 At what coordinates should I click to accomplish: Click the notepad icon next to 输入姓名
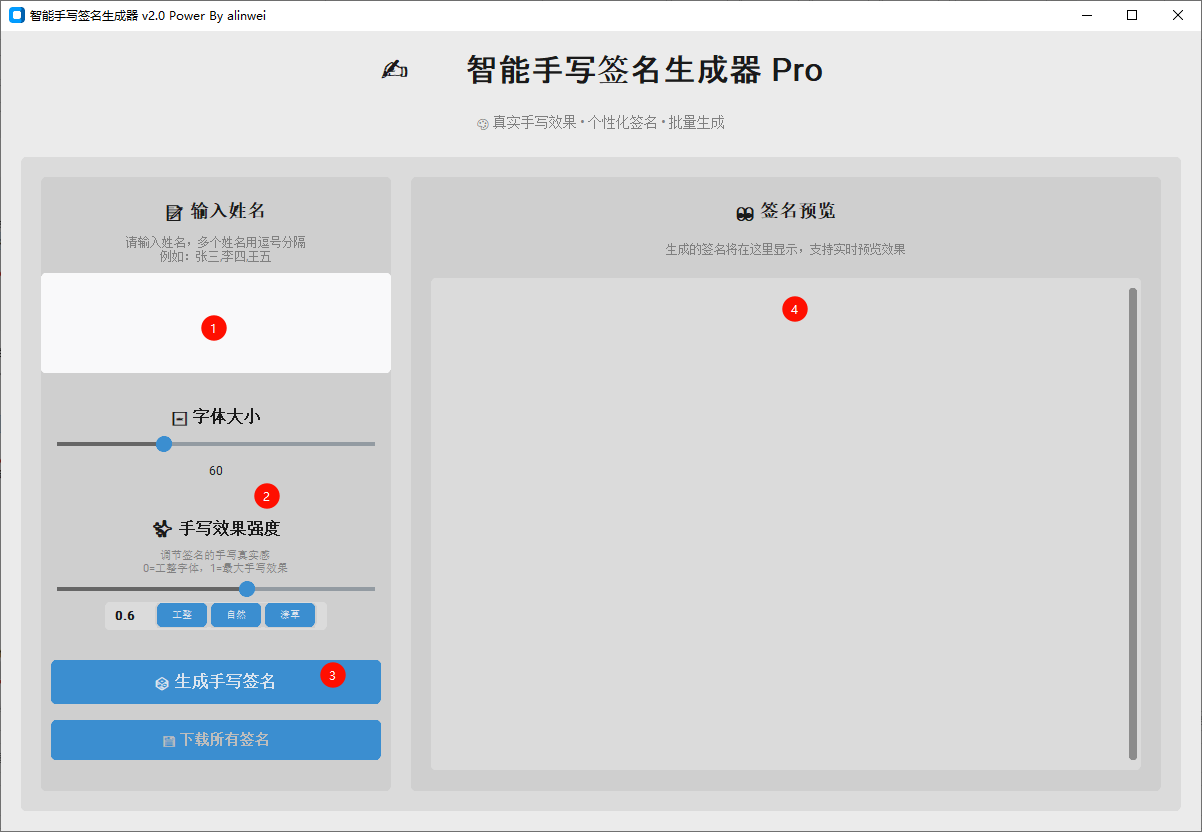coord(174,212)
